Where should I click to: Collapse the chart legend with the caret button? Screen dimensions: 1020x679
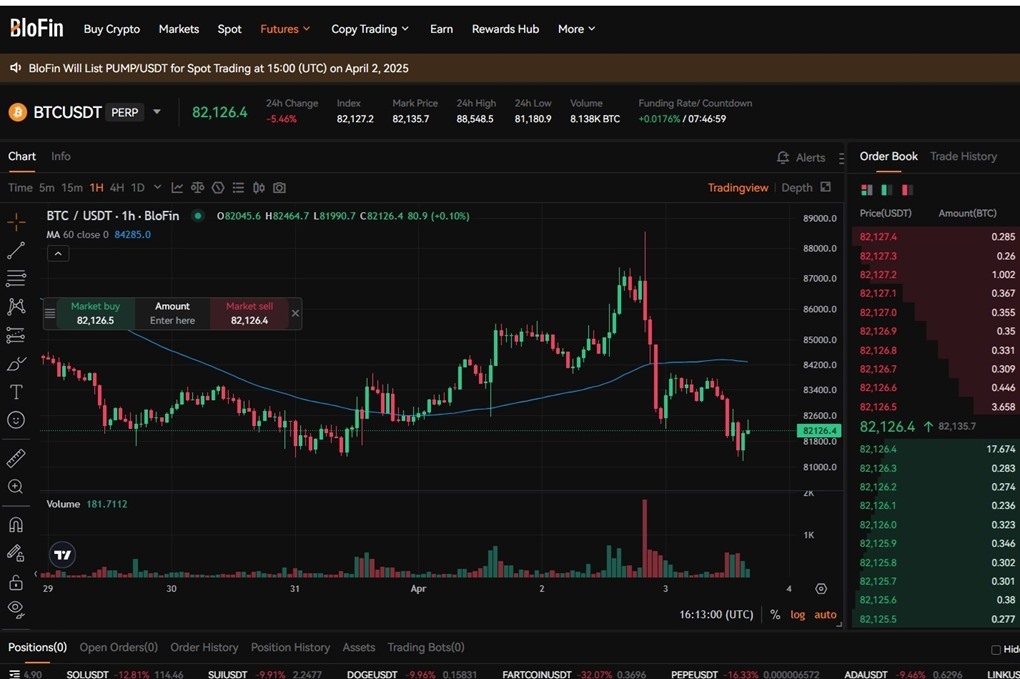[58, 254]
